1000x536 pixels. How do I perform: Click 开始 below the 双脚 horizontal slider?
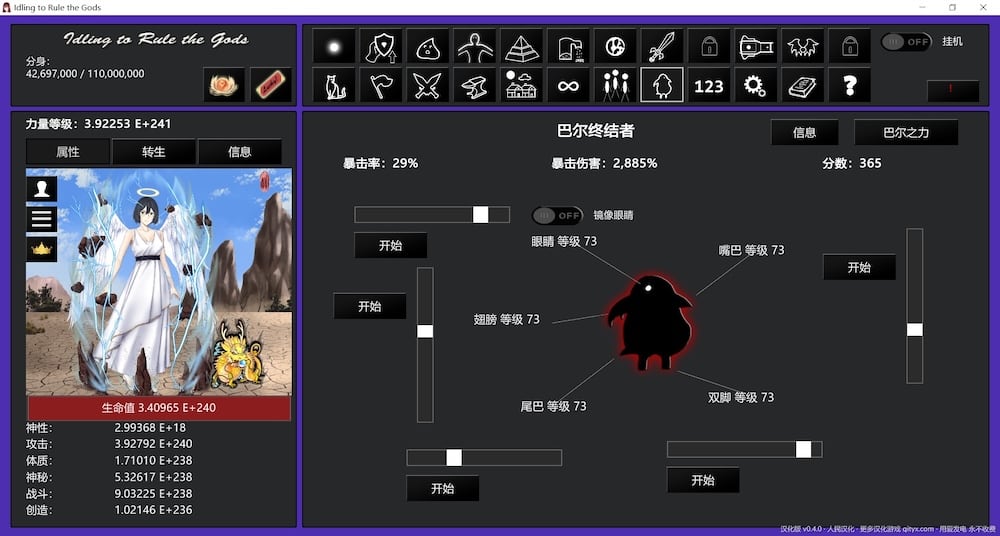tap(703, 480)
